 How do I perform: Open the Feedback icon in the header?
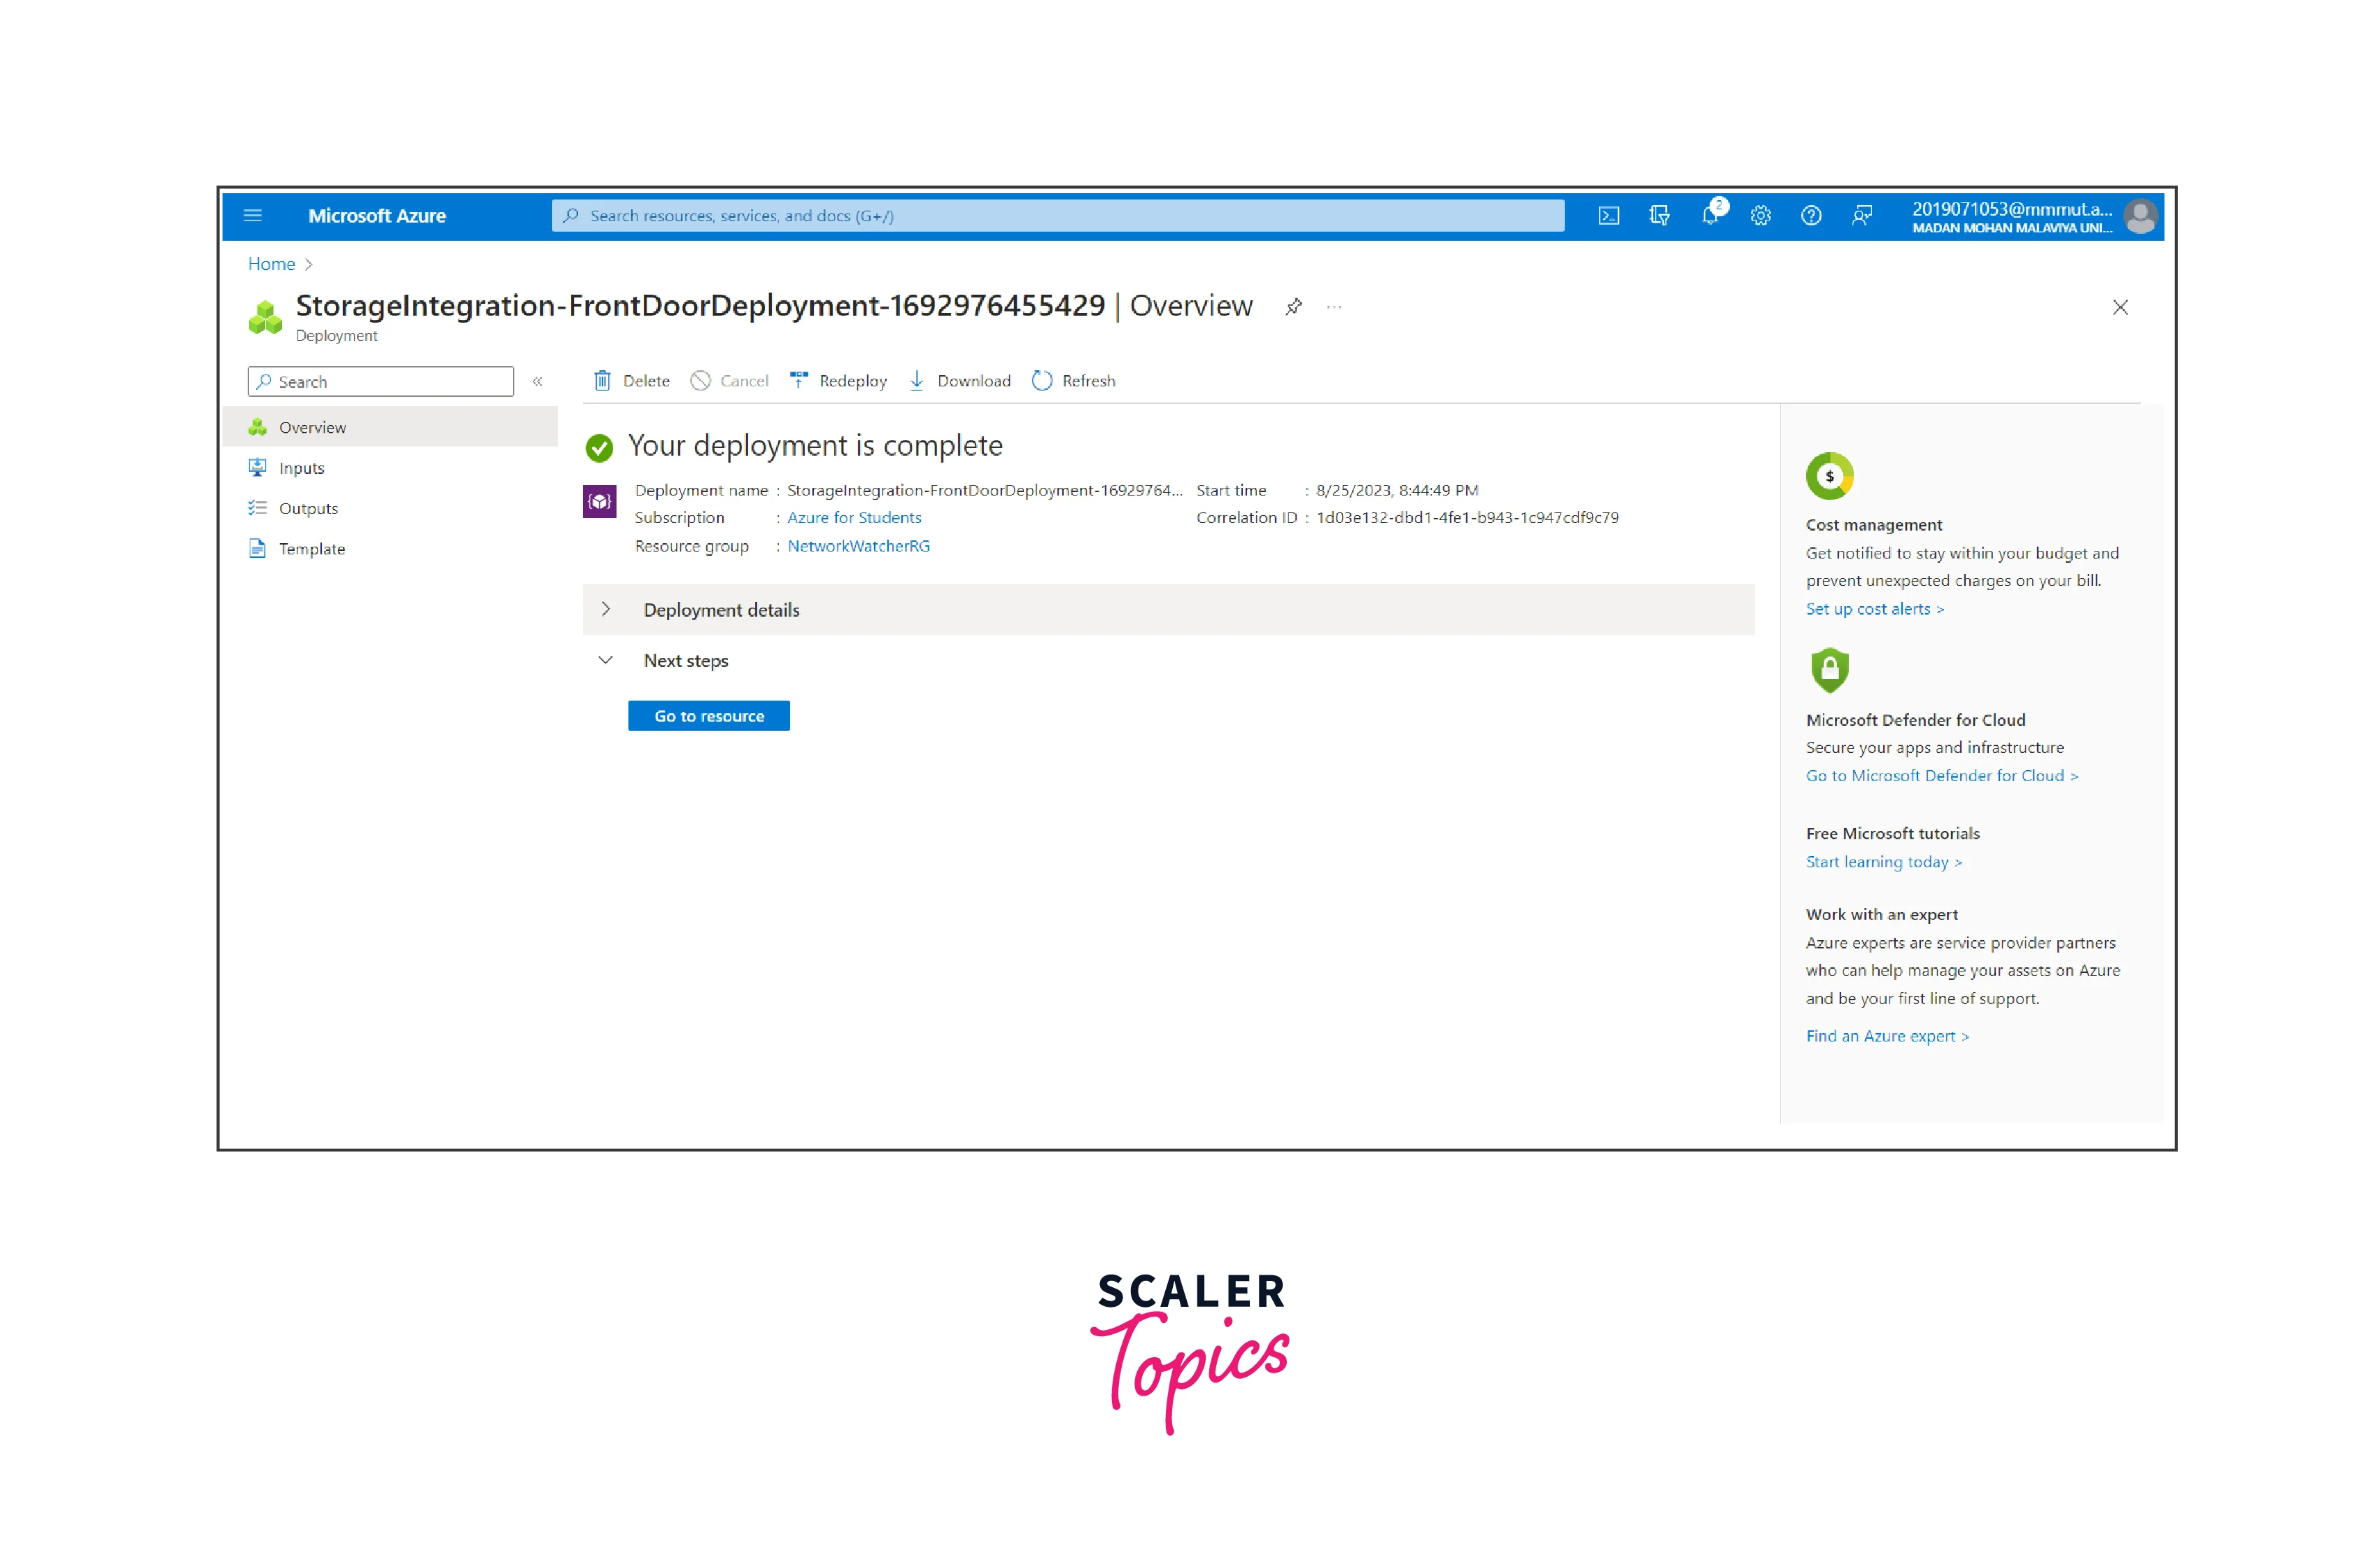1861,216
